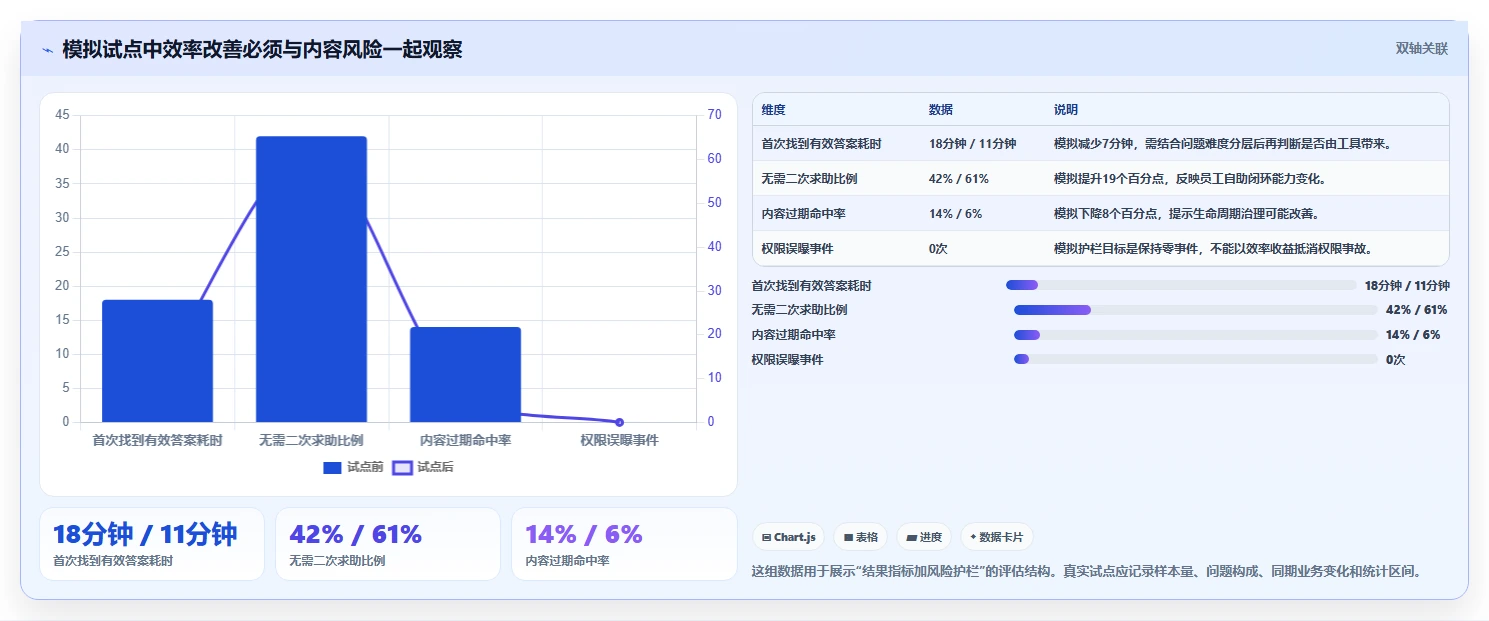The height and width of the screenshot is (621, 1489).
Task: Click the card title 模拟试点中效率改善必须与内容风险一起观察
Action: click(262, 50)
